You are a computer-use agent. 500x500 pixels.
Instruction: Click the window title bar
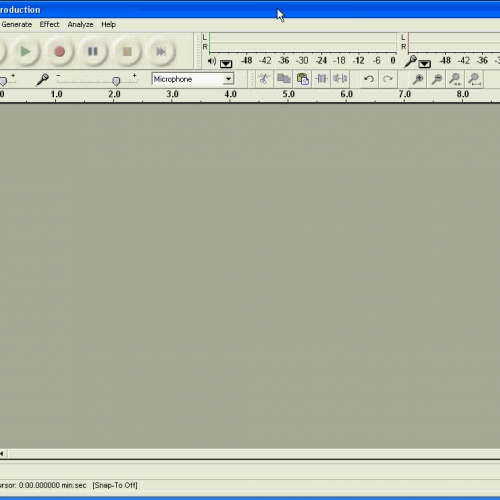[x=250, y=10]
